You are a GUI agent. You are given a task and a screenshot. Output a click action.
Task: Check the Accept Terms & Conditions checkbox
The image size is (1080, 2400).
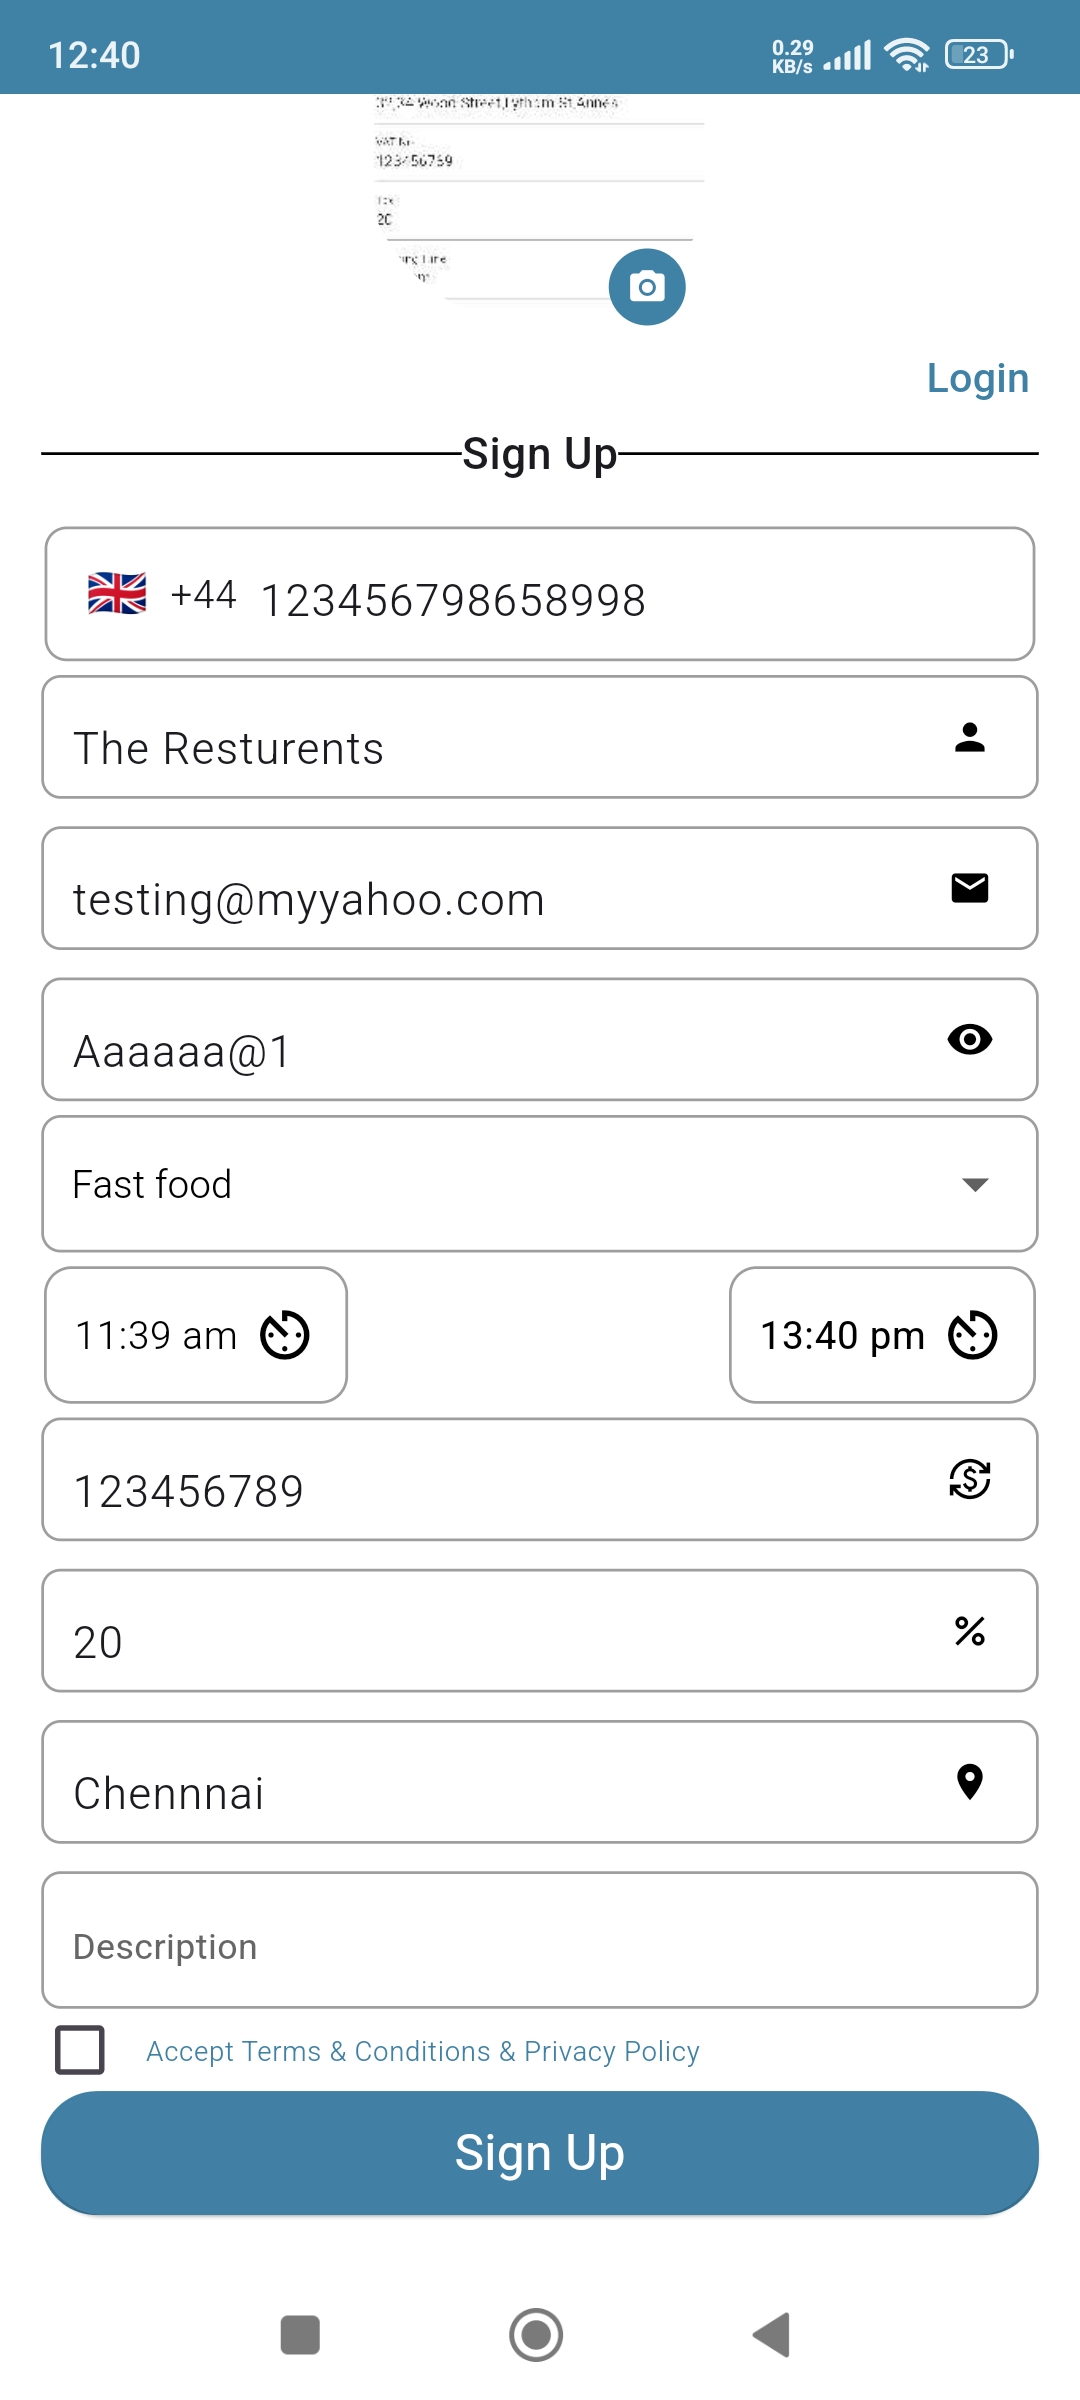click(x=80, y=2050)
